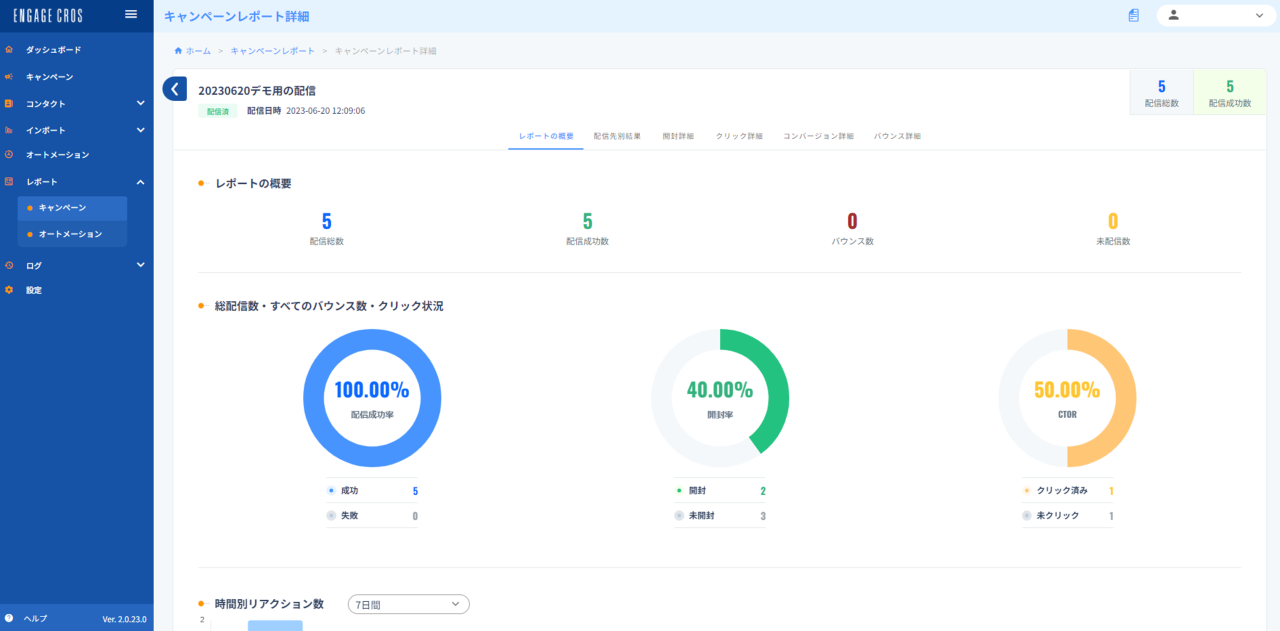Click the 設定 gear icon
Image resolution: width=1280 pixels, height=631 pixels.
point(9,290)
